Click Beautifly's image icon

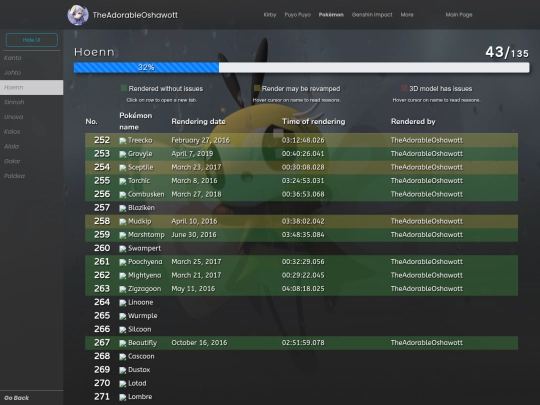tap(123, 343)
